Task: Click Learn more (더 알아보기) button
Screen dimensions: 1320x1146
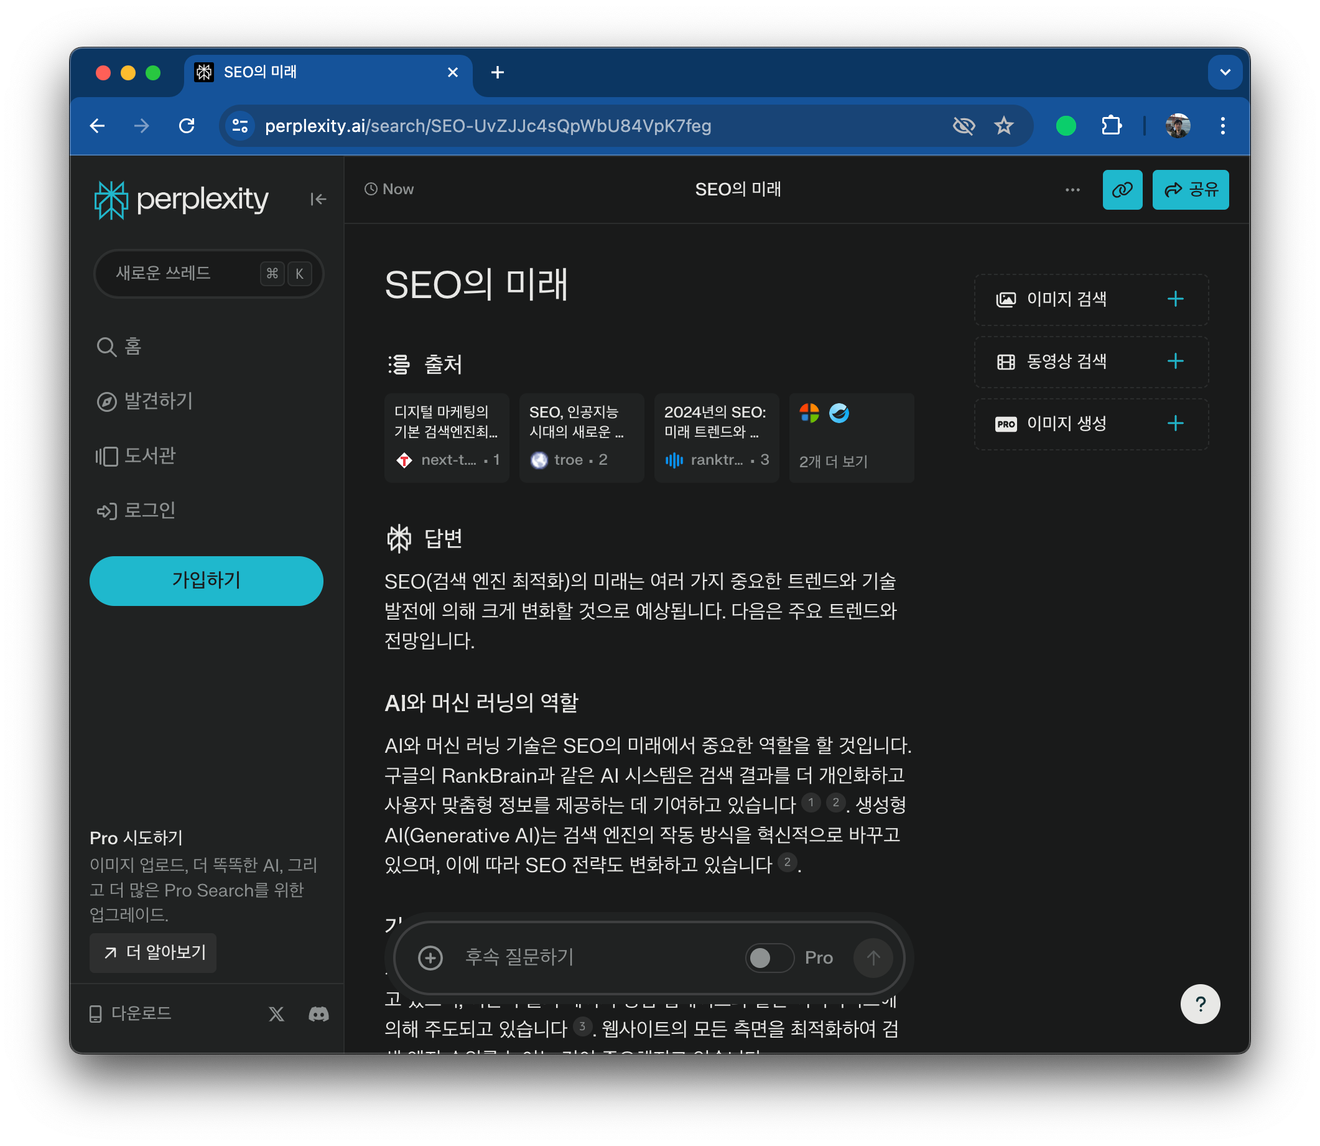Action: pos(153,952)
